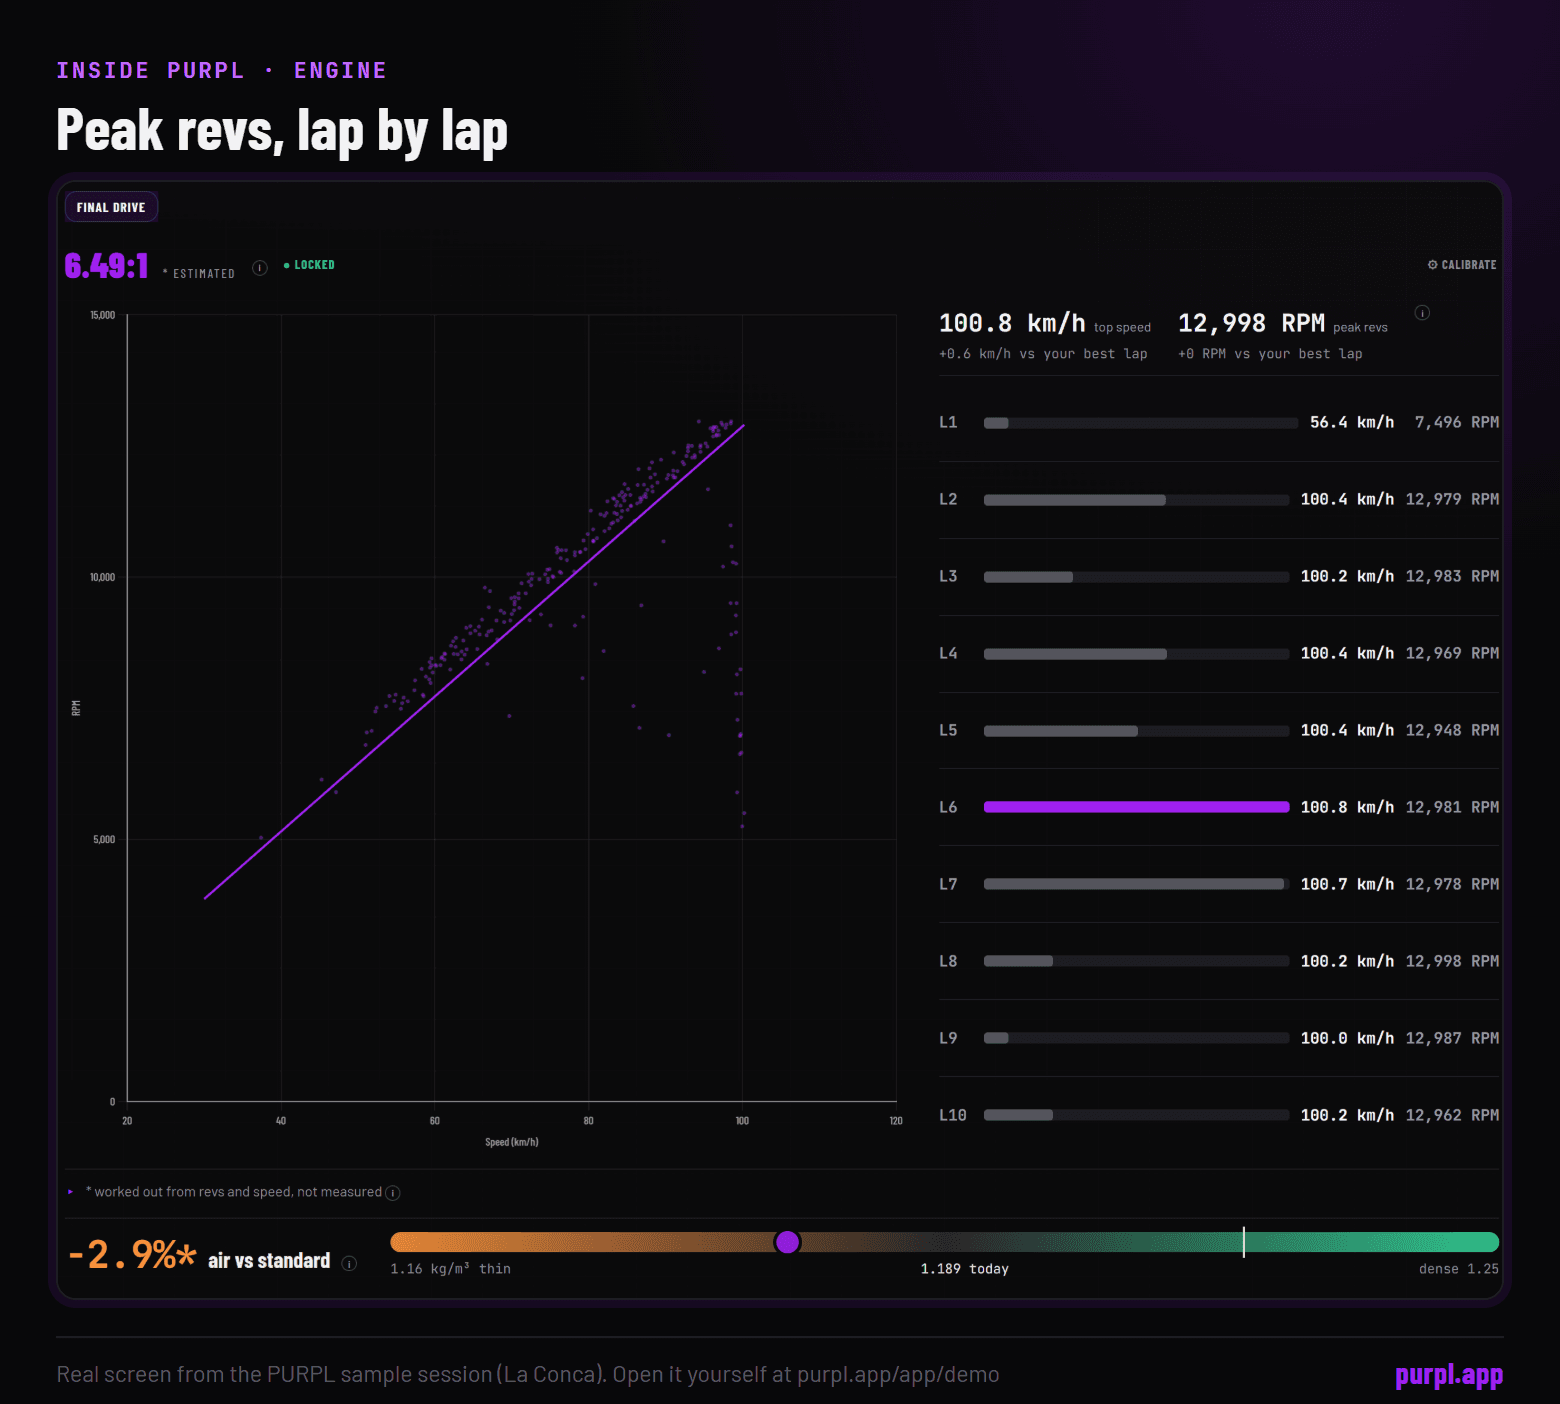Click the CALIBRATE gear button

click(x=1462, y=265)
